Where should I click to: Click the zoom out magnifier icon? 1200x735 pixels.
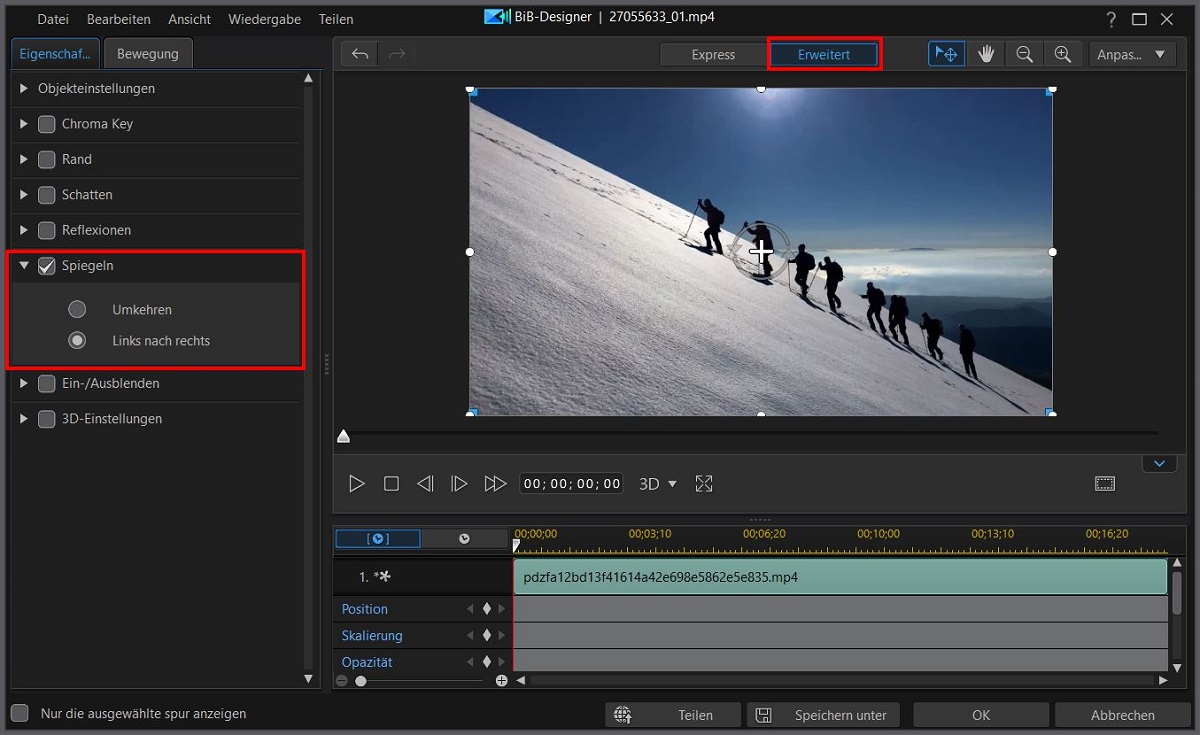(1024, 54)
